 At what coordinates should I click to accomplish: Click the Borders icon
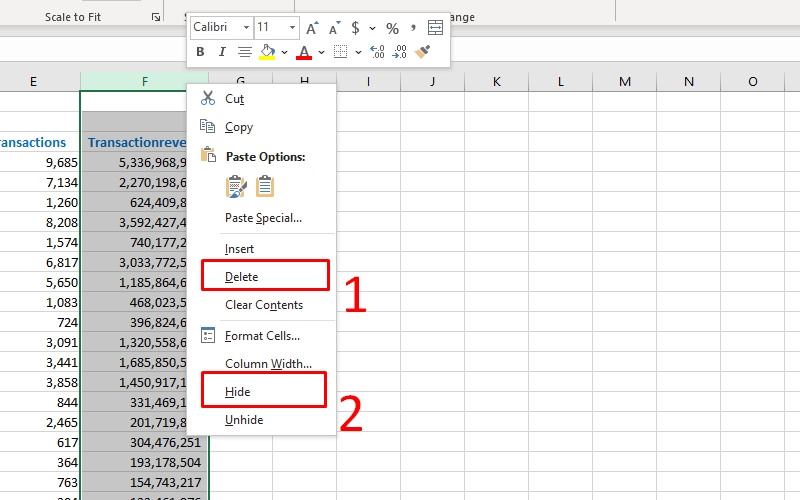click(340, 52)
